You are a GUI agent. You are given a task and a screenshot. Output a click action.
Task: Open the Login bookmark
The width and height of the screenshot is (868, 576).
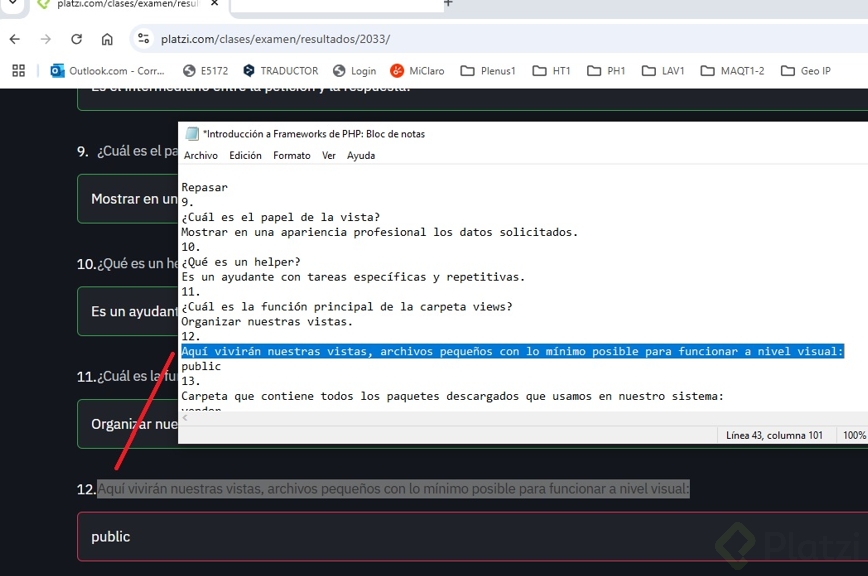tap(354, 71)
